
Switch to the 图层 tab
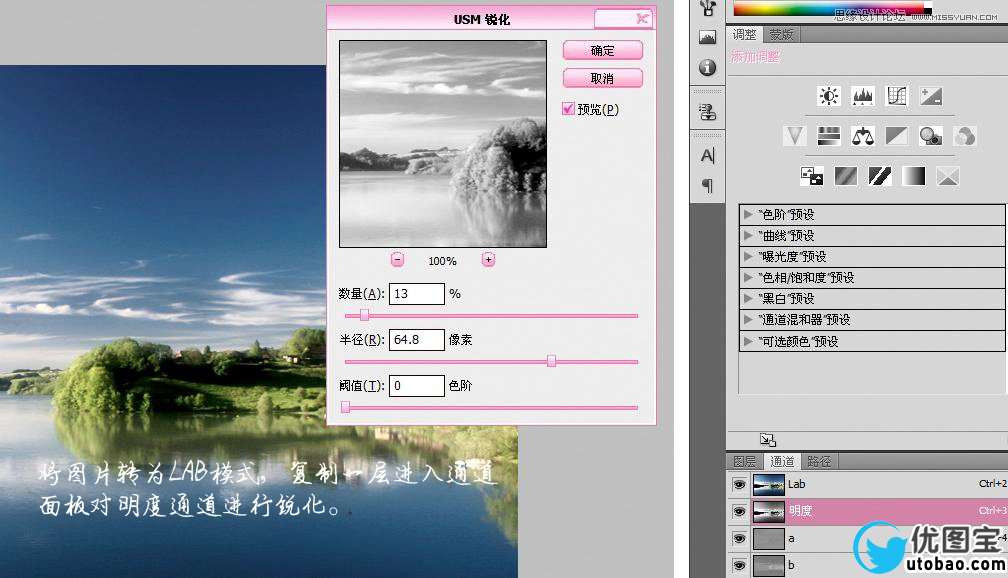tap(745, 461)
